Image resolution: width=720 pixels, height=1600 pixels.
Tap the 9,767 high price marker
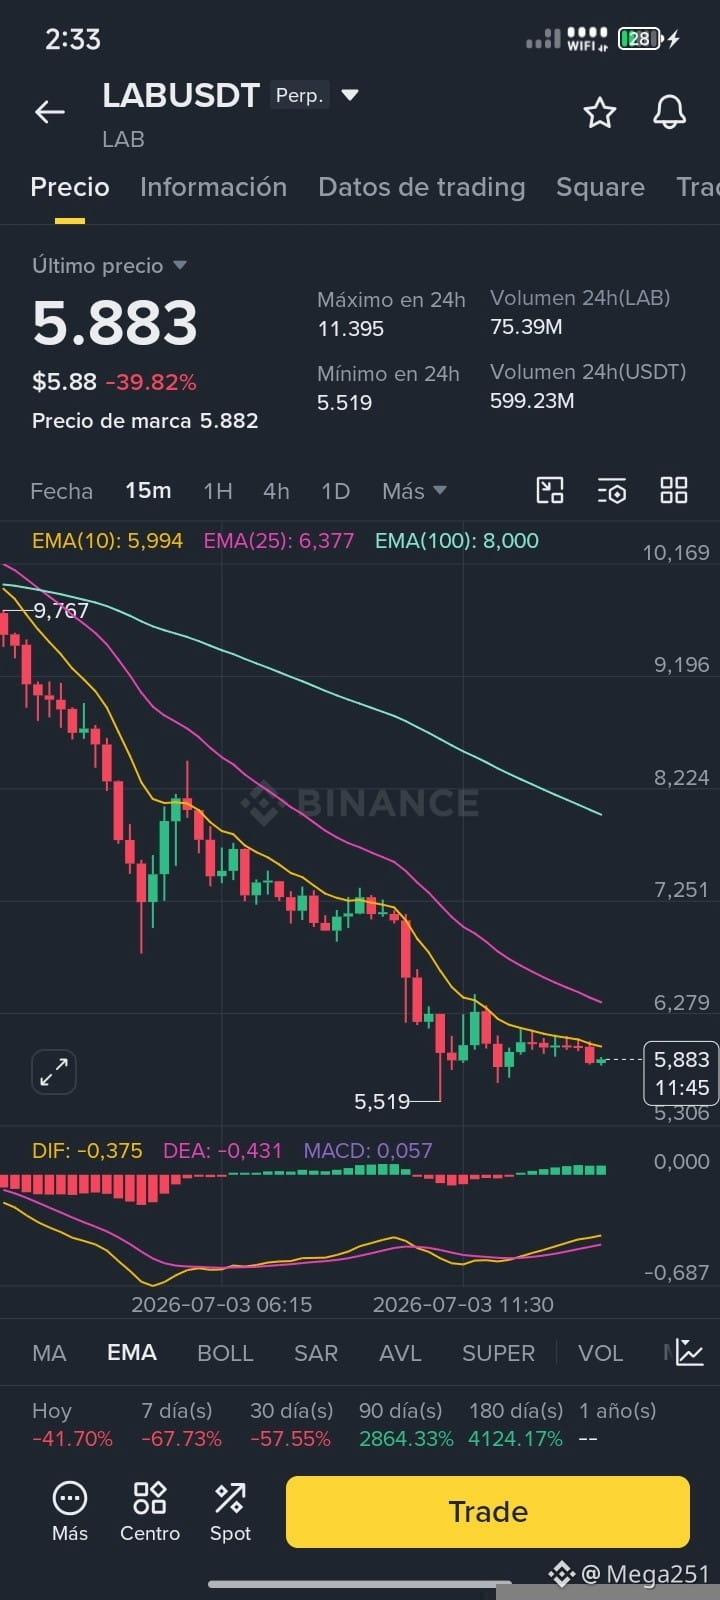[x=61, y=610]
